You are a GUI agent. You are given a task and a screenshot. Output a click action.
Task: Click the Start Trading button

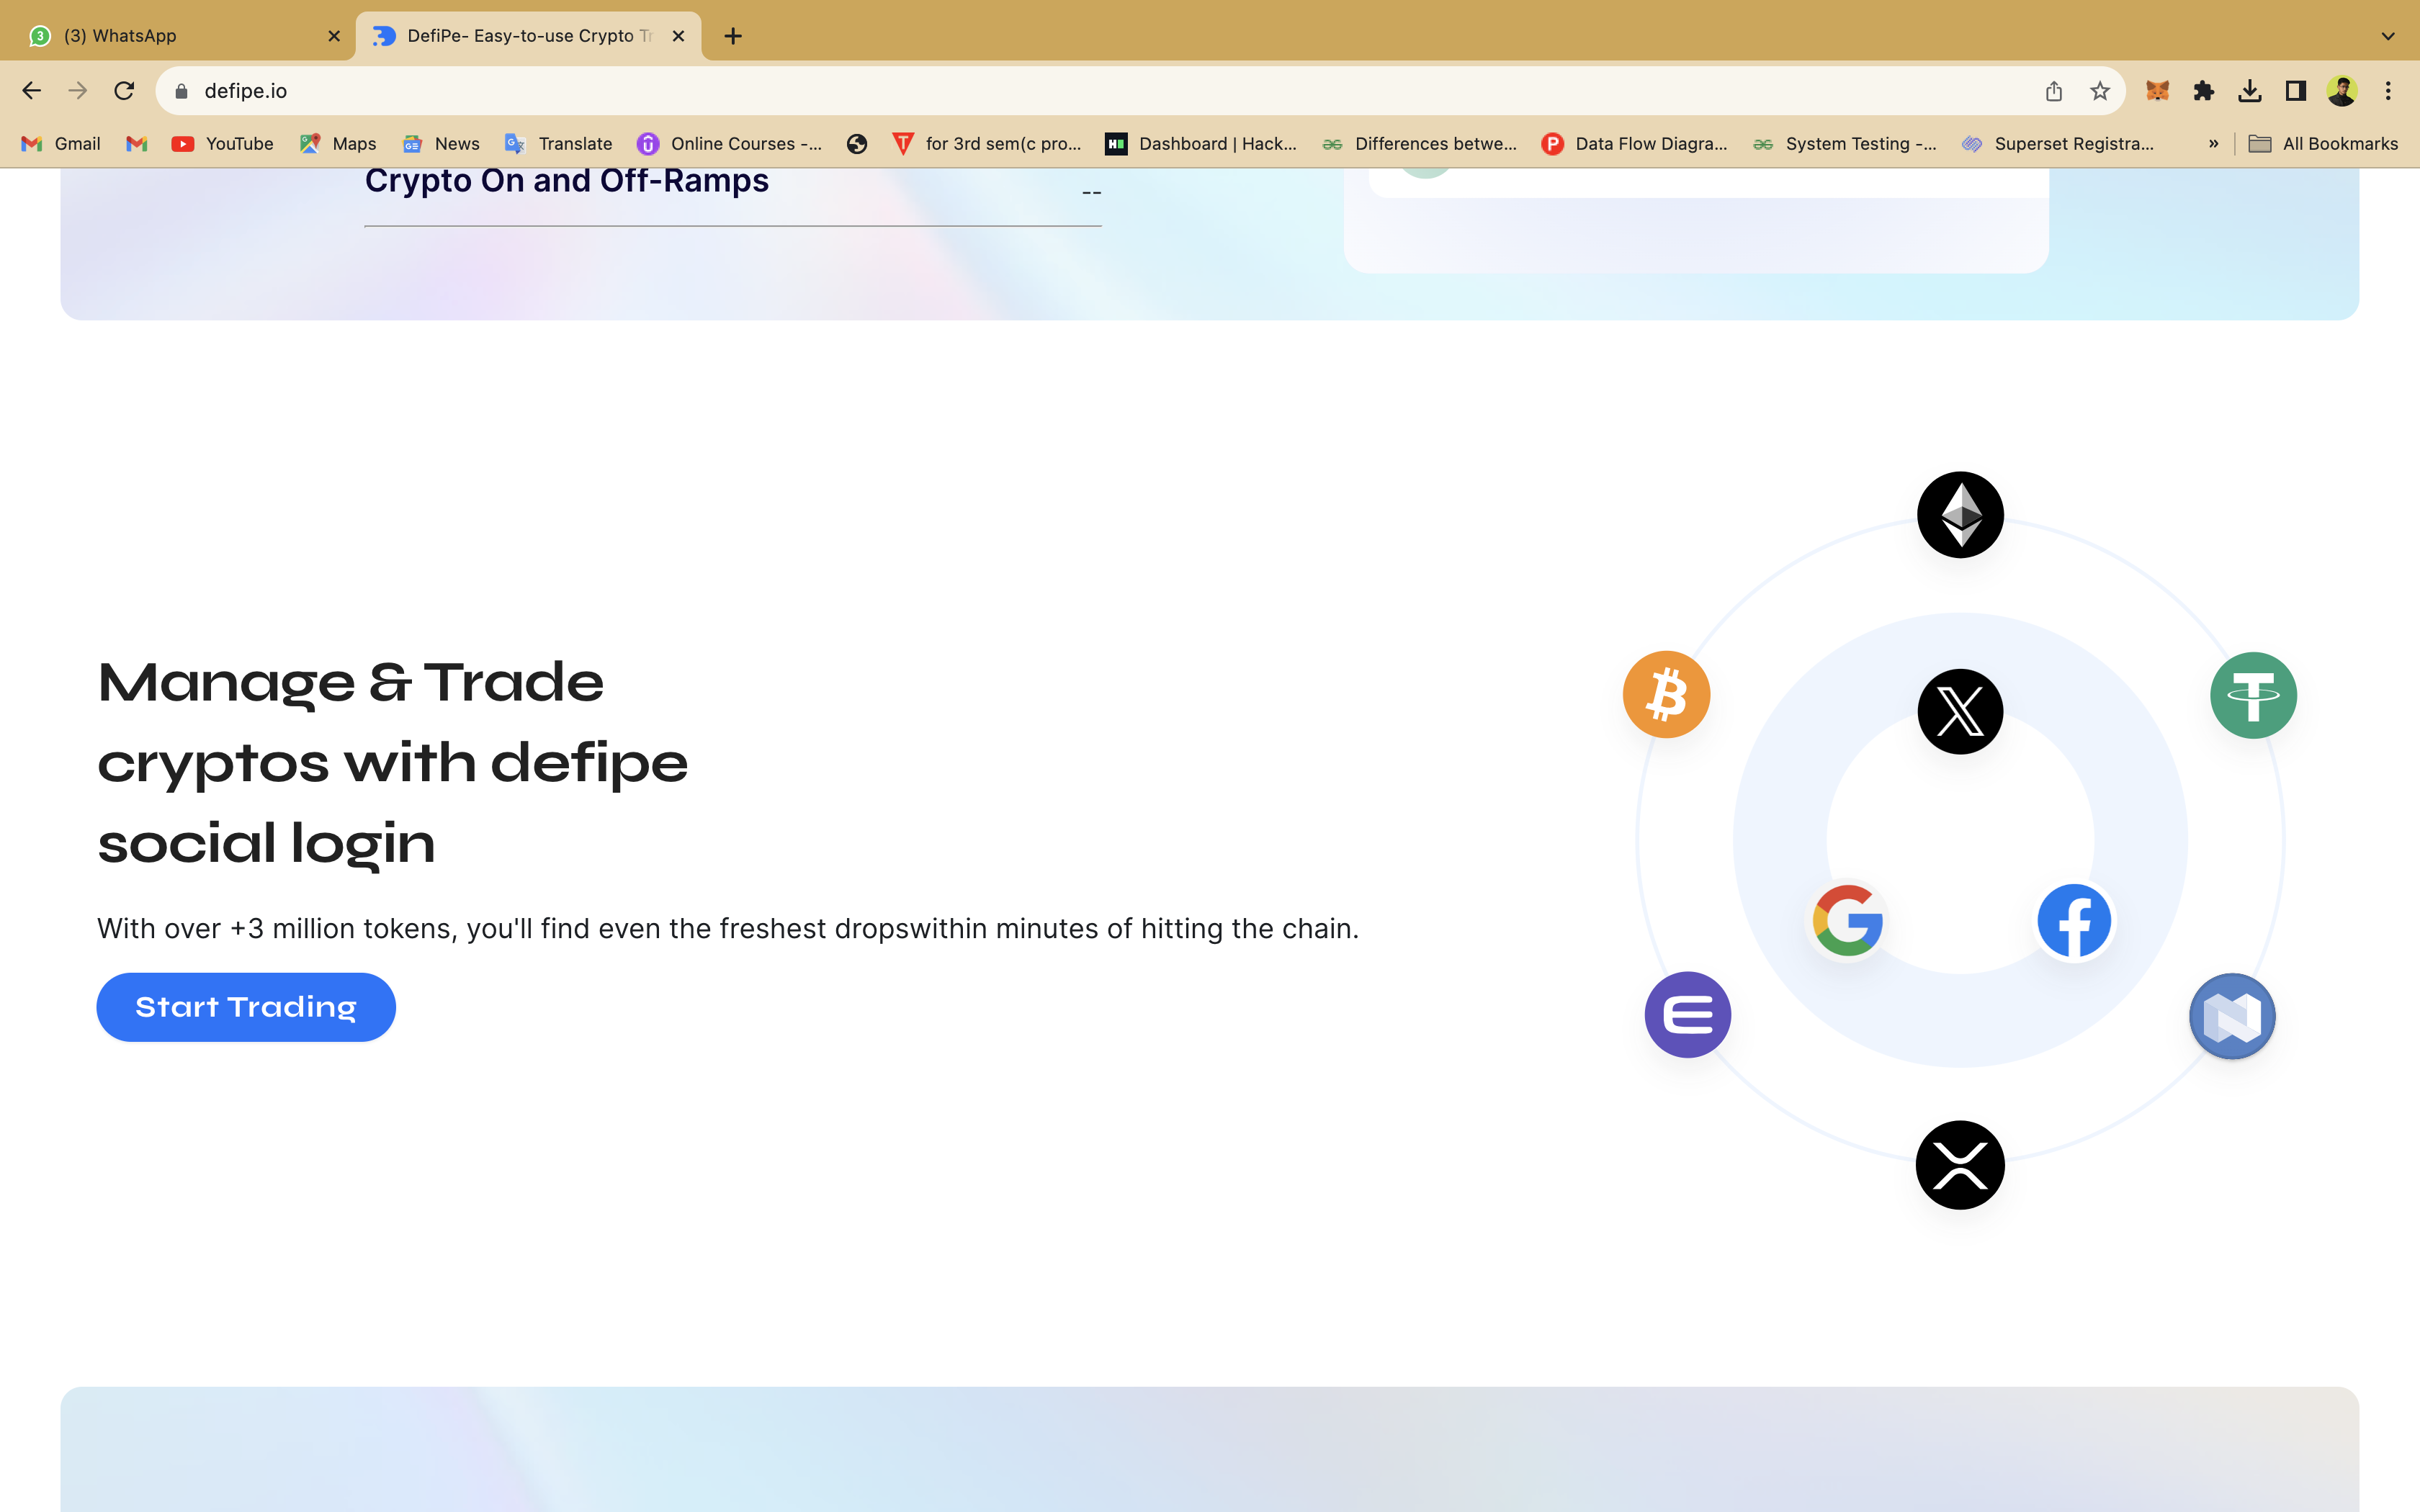246,1007
